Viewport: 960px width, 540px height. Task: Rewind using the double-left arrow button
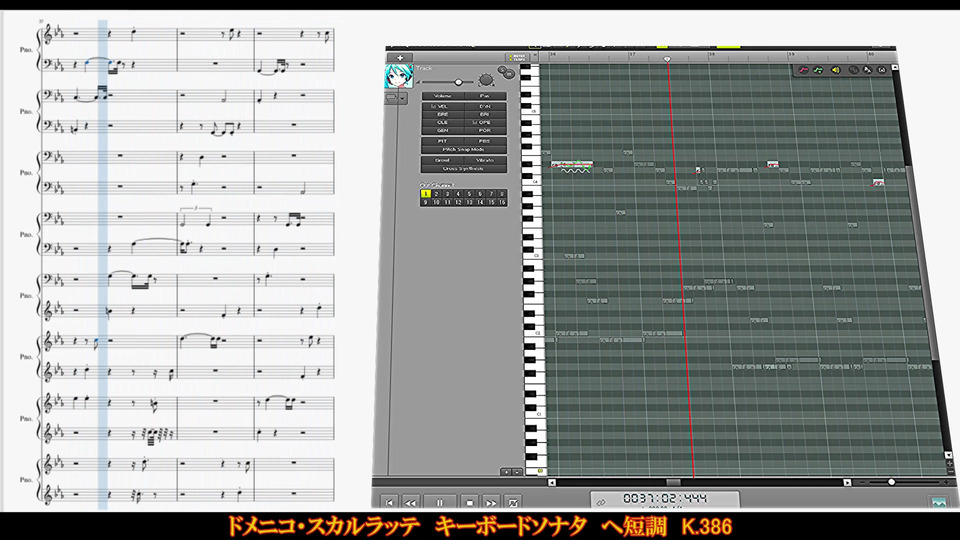[x=411, y=502]
